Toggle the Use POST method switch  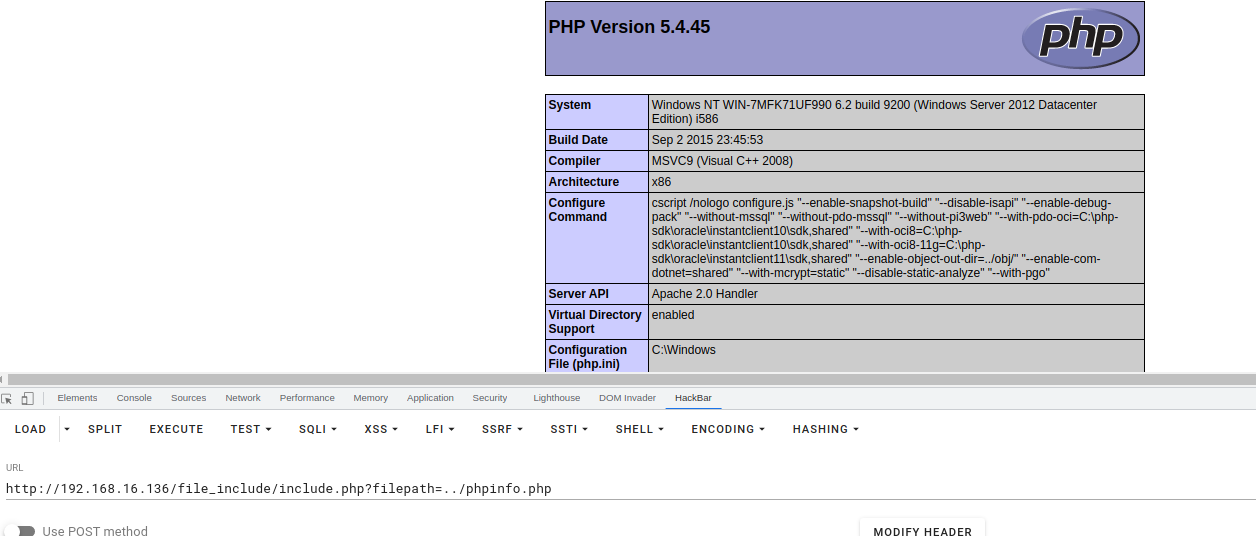19,531
